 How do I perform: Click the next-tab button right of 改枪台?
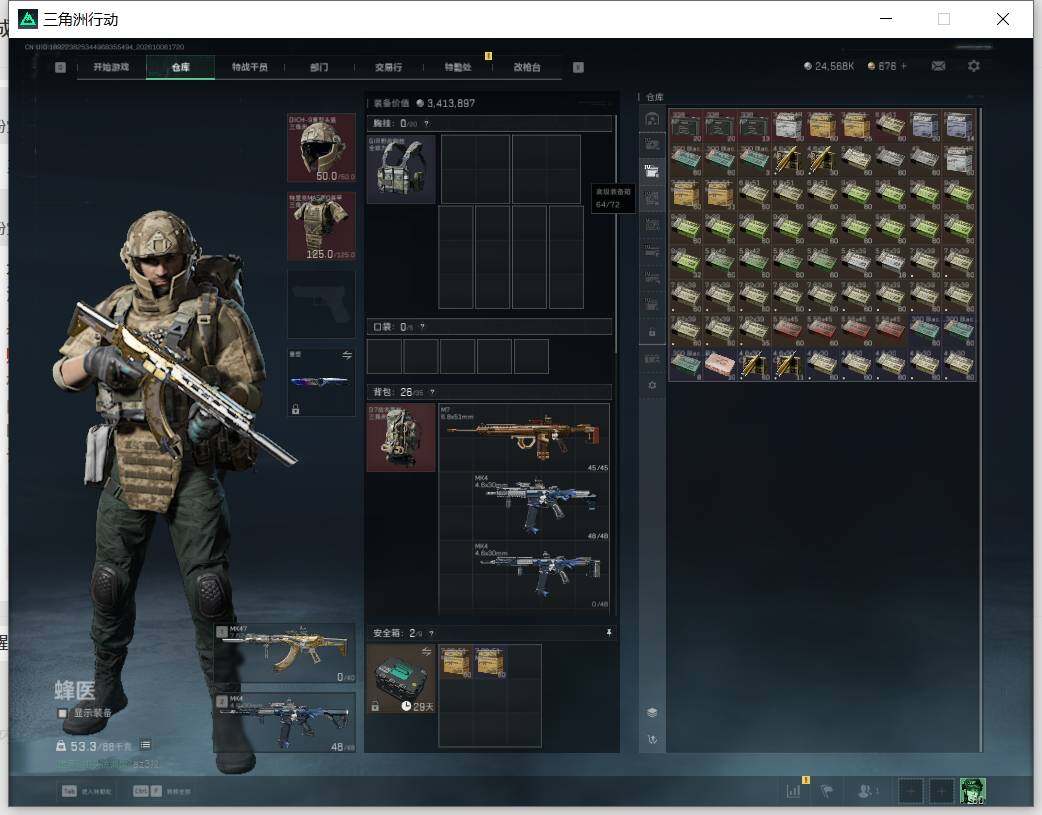pyautogui.click(x=578, y=67)
